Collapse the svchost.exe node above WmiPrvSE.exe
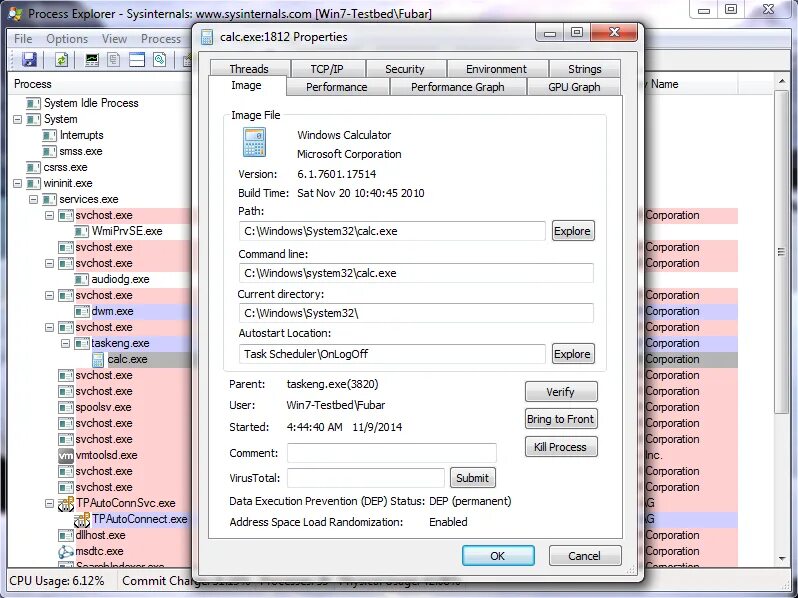This screenshot has width=798, height=598. [x=49, y=215]
